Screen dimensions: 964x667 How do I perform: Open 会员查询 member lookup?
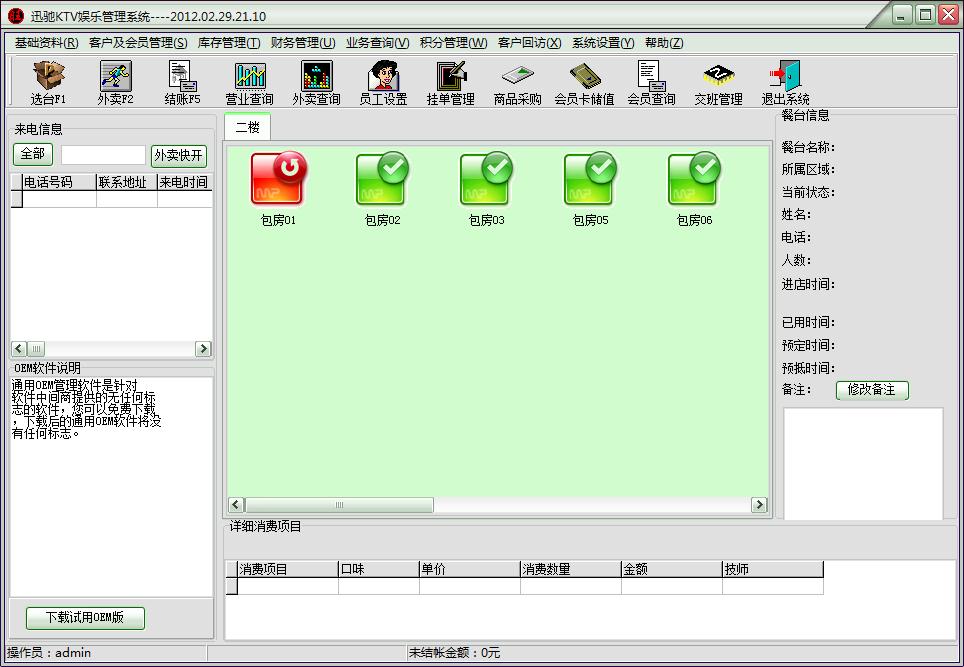click(x=652, y=82)
